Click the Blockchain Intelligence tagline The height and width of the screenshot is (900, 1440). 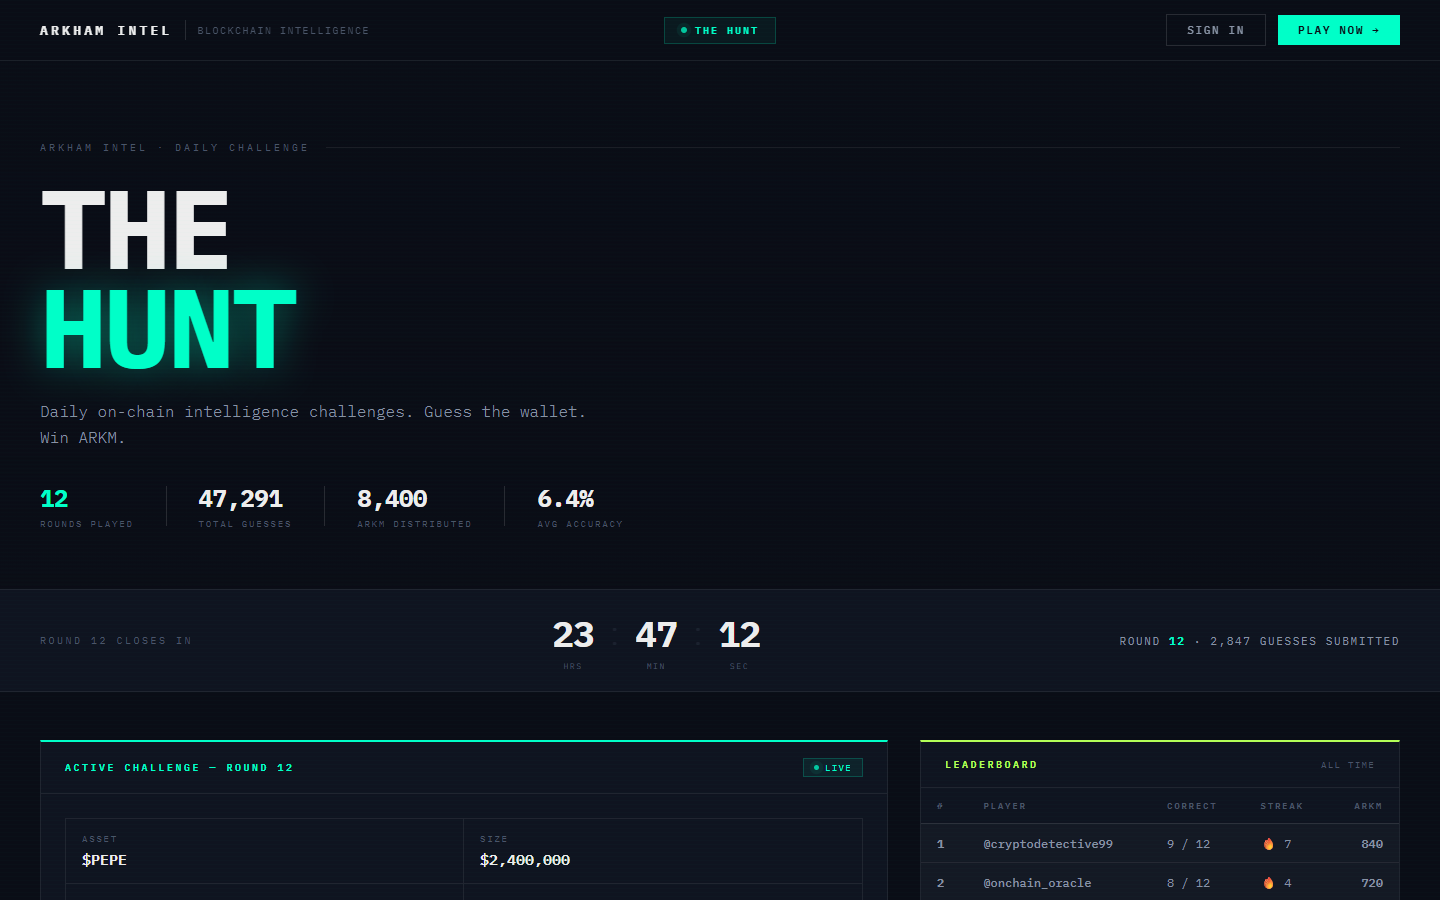click(x=283, y=31)
